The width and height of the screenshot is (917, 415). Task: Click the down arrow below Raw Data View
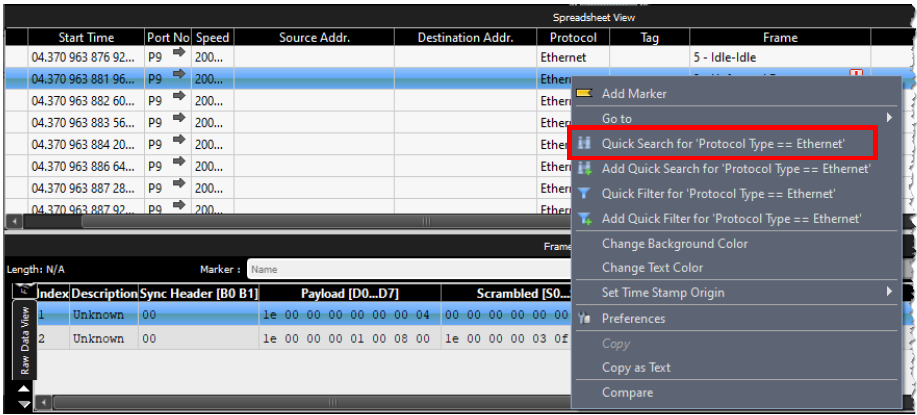[24, 403]
